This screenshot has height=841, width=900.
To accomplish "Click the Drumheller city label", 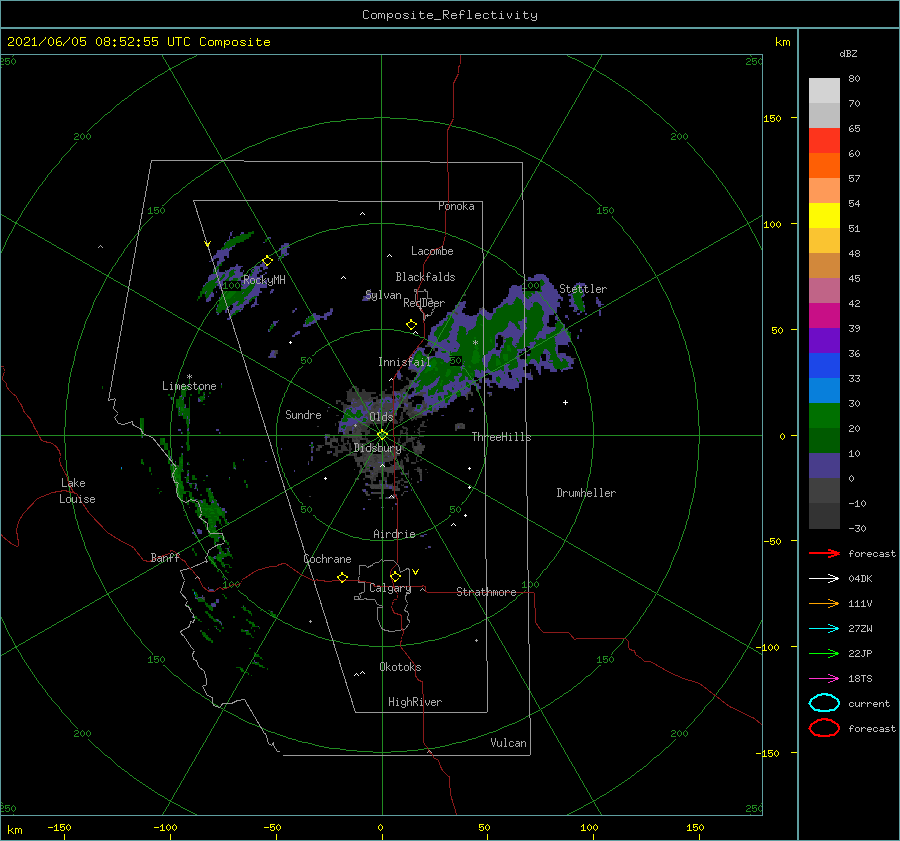I will [586, 493].
